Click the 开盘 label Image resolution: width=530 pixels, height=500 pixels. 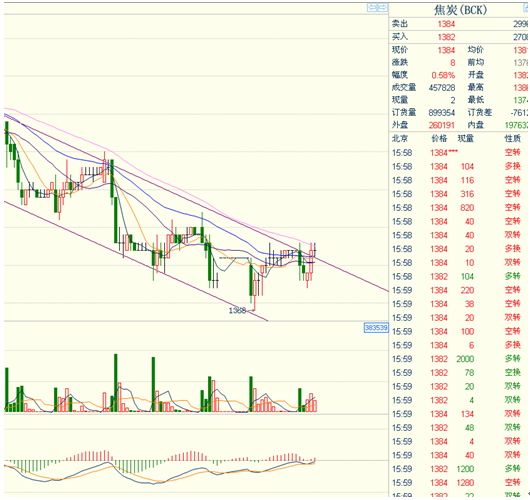pyautogui.click(x=476, y=75)
